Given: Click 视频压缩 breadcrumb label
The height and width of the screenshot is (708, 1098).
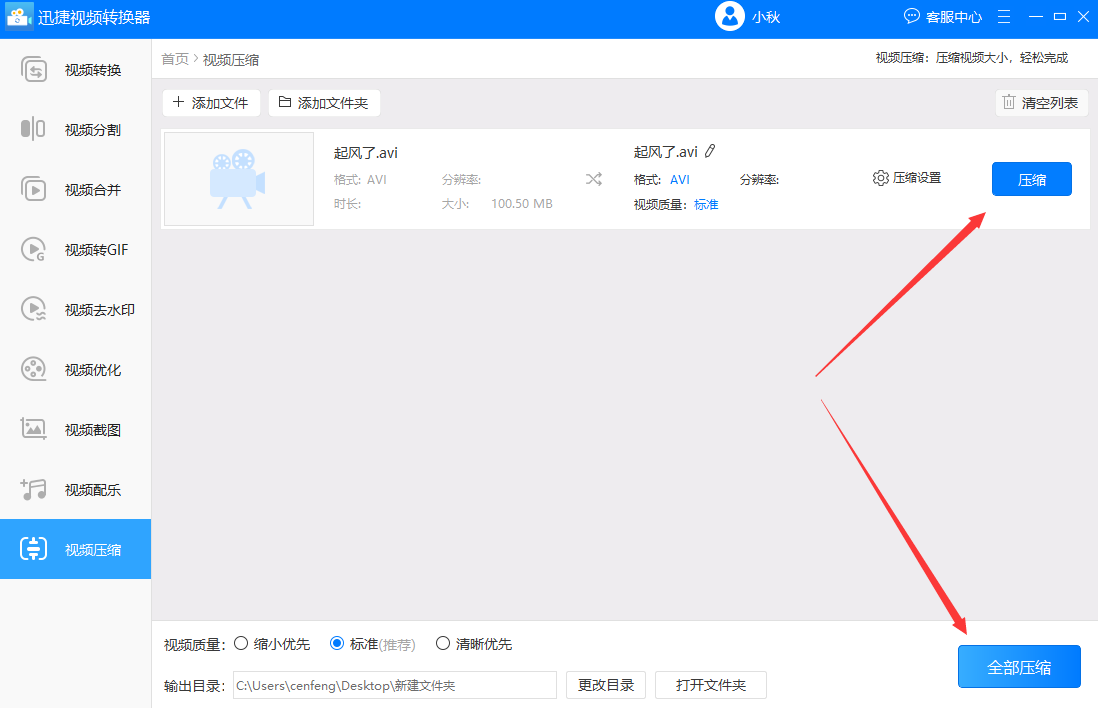Looking at the screenshot, I should pos(231,60).
